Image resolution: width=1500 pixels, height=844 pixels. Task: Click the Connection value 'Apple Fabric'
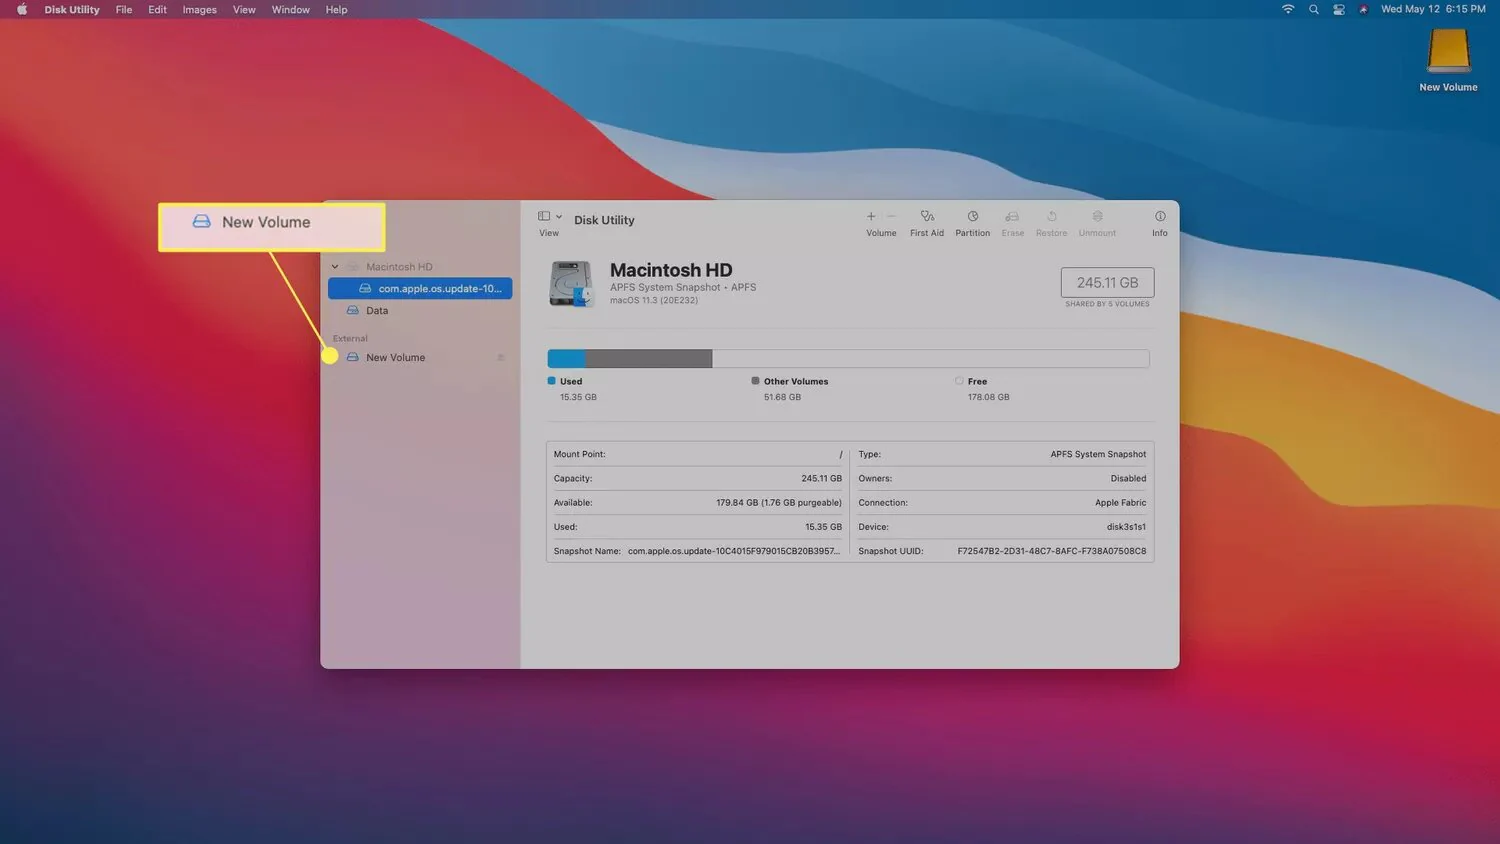click(1121, 503)
